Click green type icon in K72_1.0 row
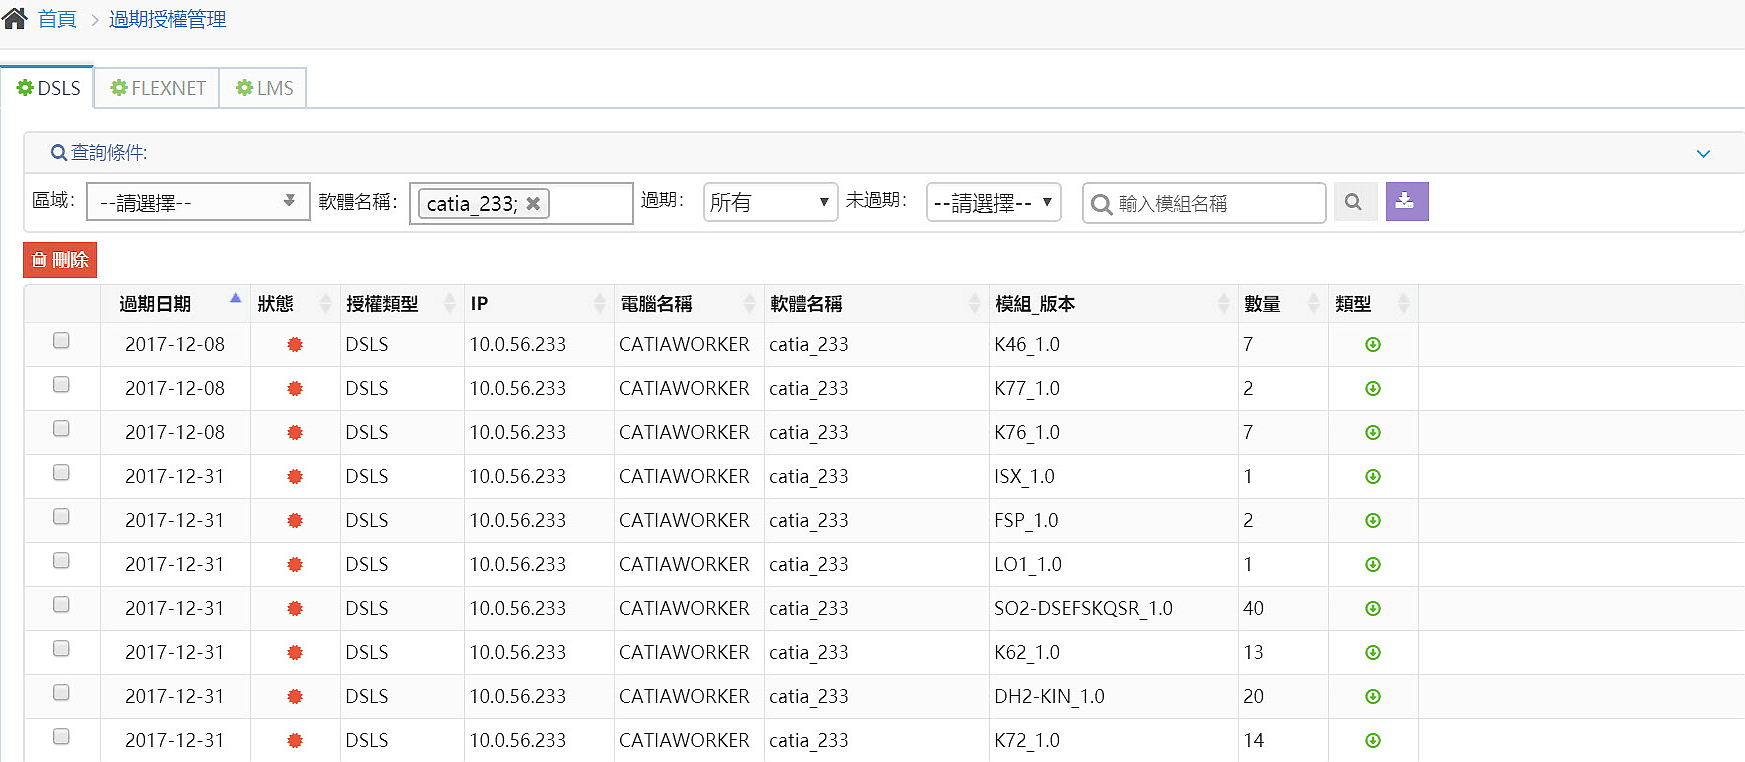1745x762 pixels. point(1373,741)
